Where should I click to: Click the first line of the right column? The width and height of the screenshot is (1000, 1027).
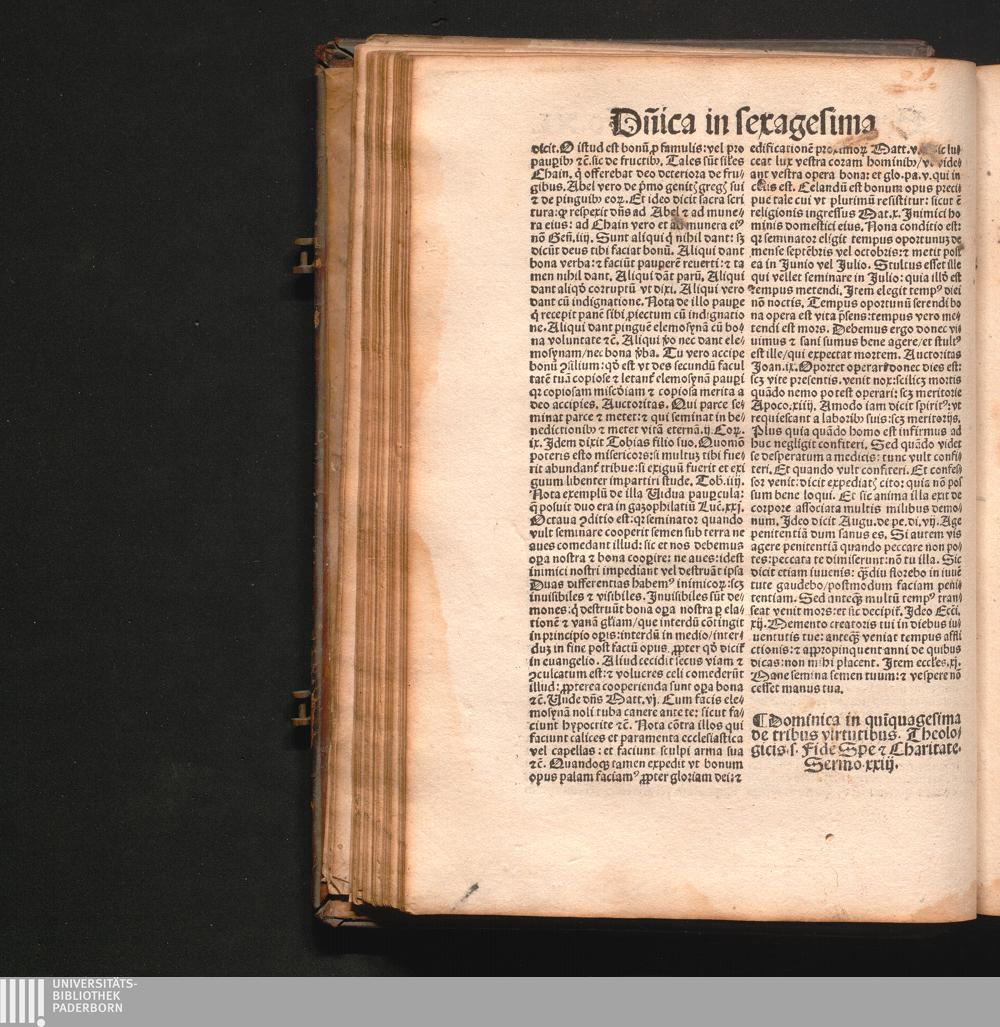tap(856, 147)
